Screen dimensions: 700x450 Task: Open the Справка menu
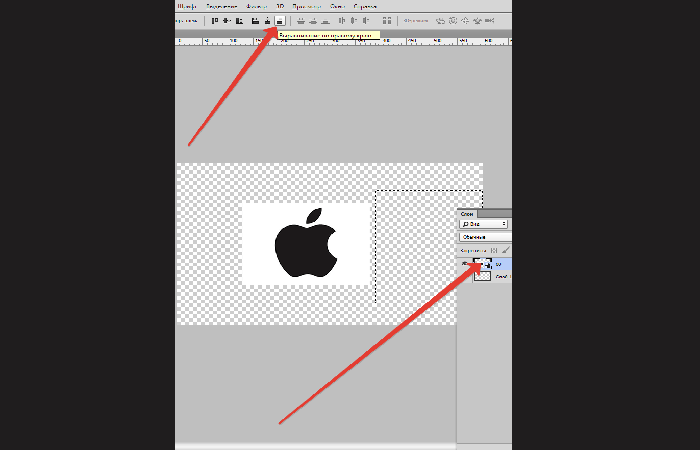365,6
